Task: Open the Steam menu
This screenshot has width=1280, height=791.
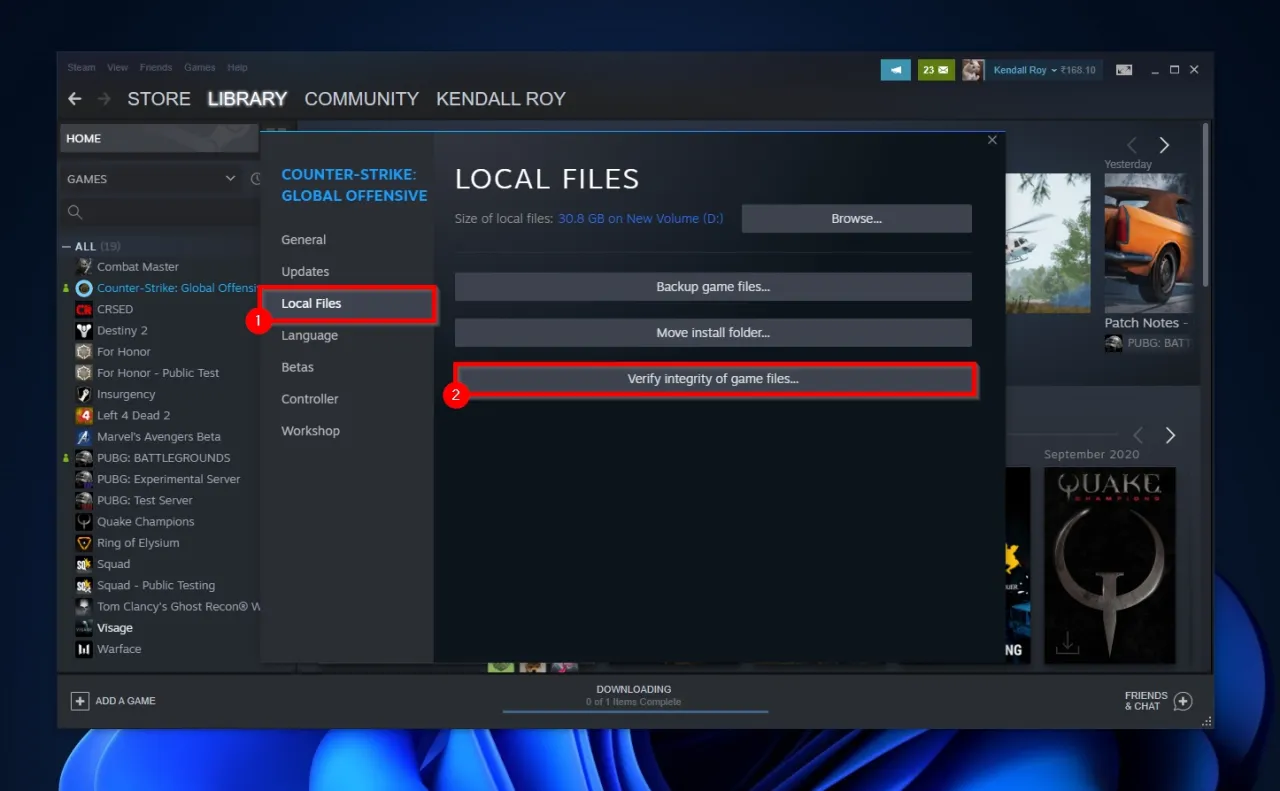Action: coord(81,68)
